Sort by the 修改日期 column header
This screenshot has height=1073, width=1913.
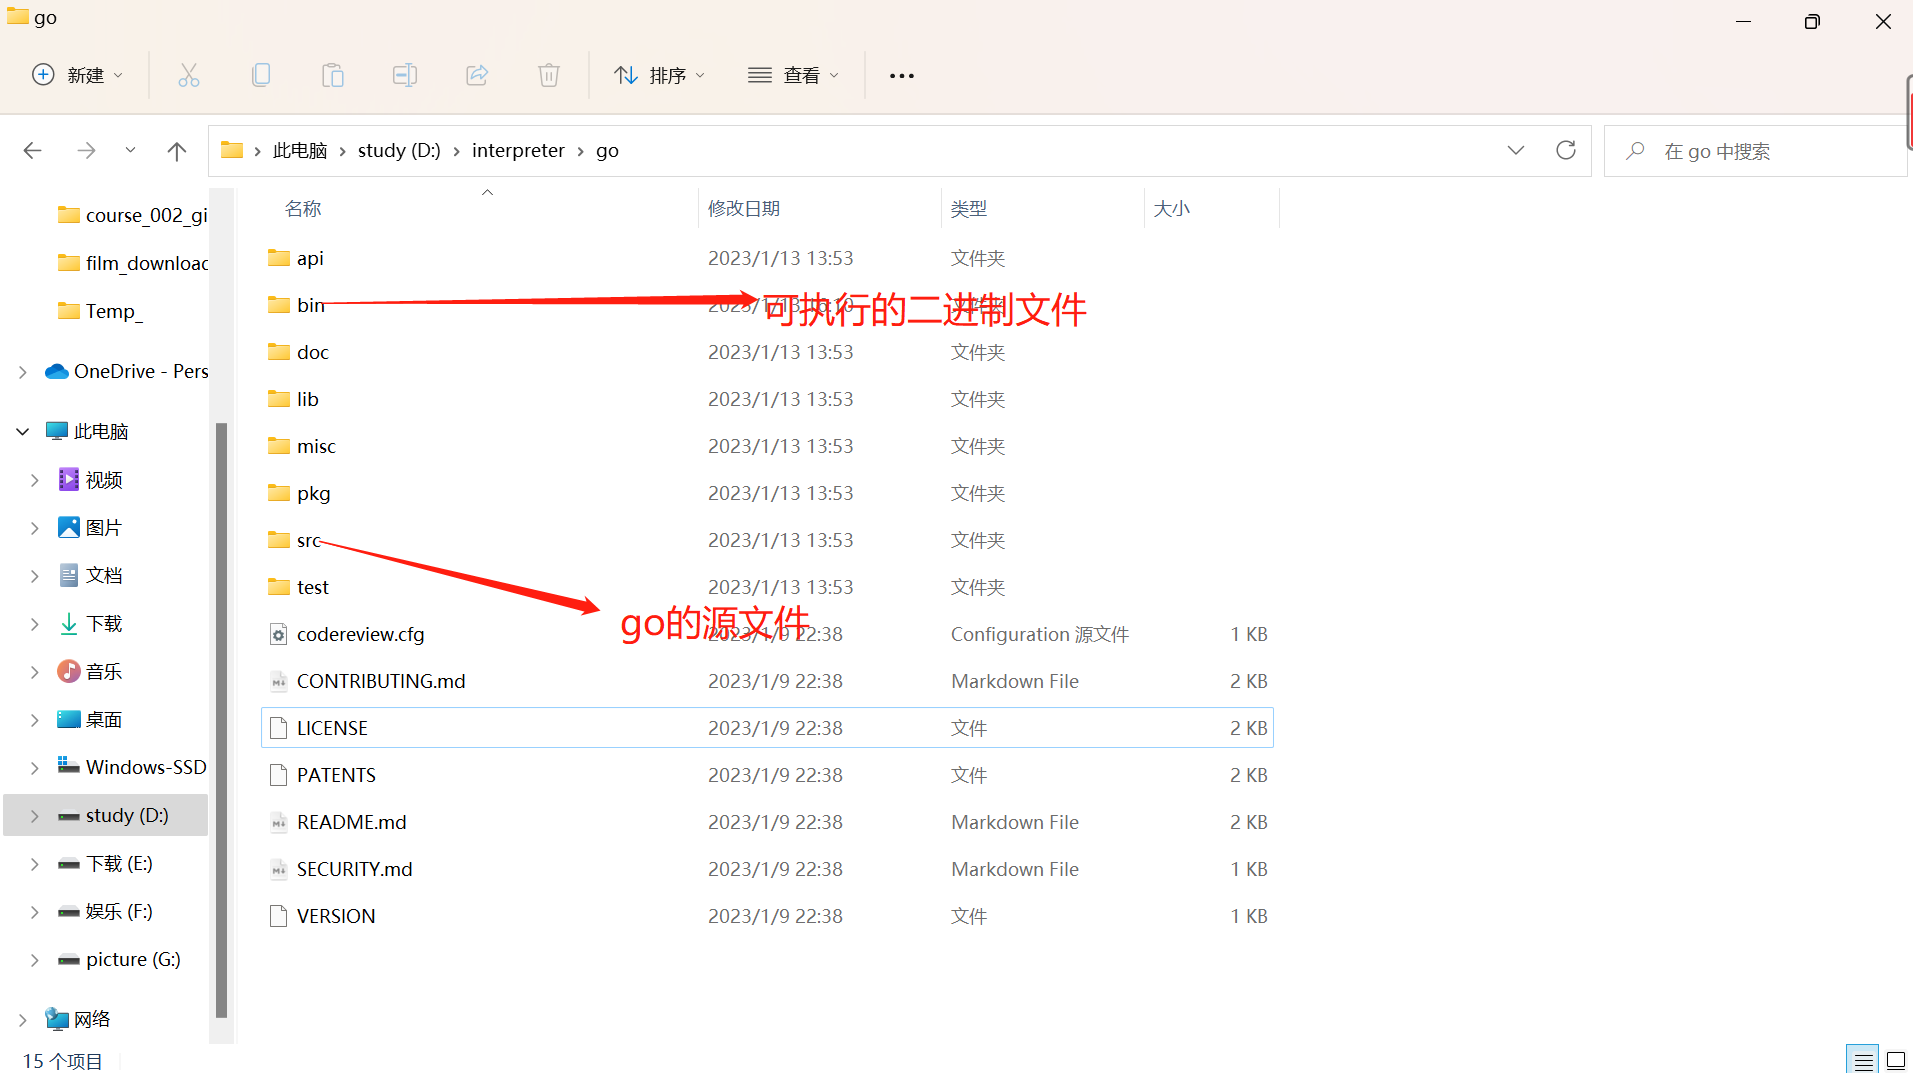click(x=744, y=208)
